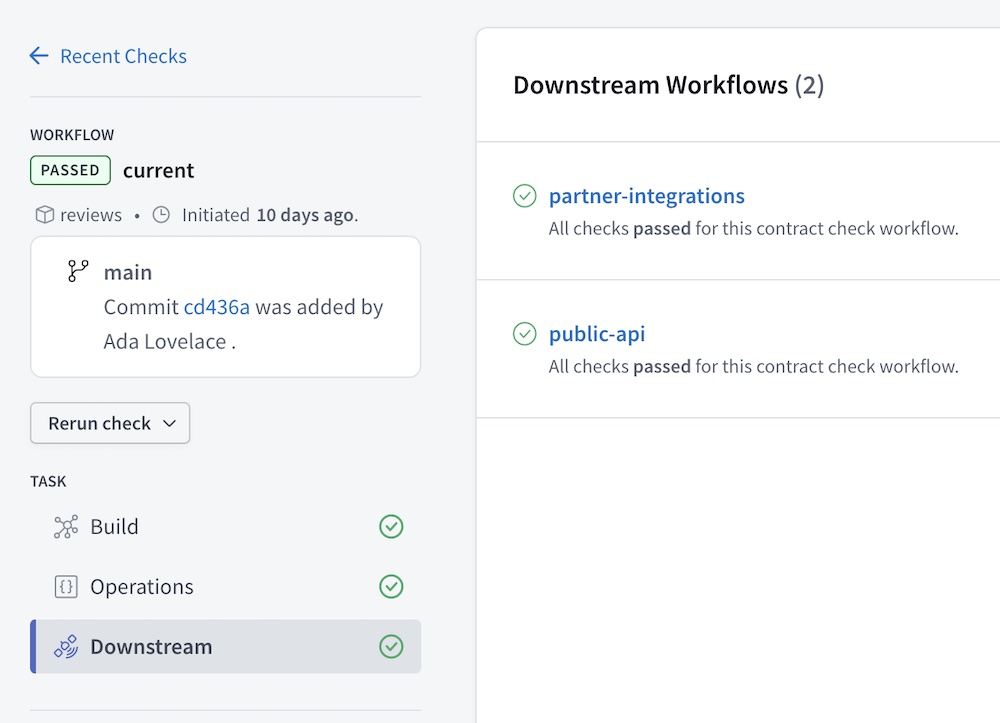Open the Rerun check dropdown
This screenshot has width=1000, height=723.
pos(110,423)
